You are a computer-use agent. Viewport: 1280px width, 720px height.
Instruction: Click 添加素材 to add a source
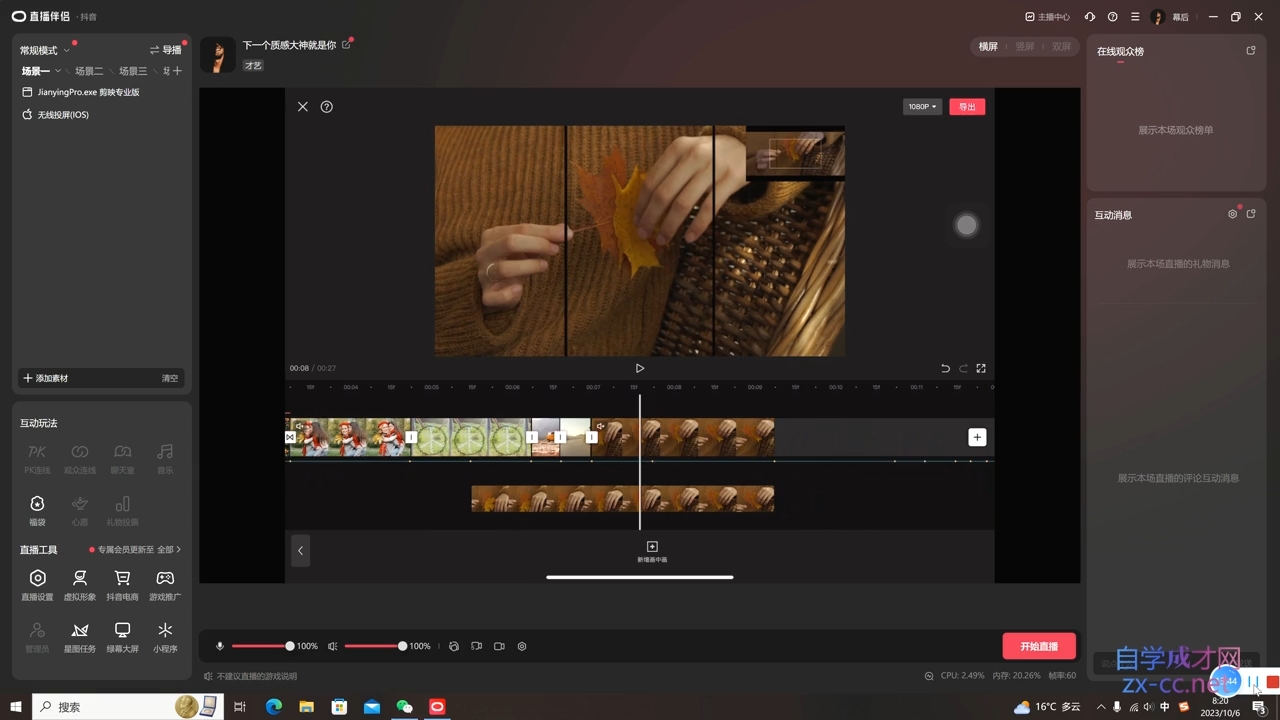coord(46,378)
